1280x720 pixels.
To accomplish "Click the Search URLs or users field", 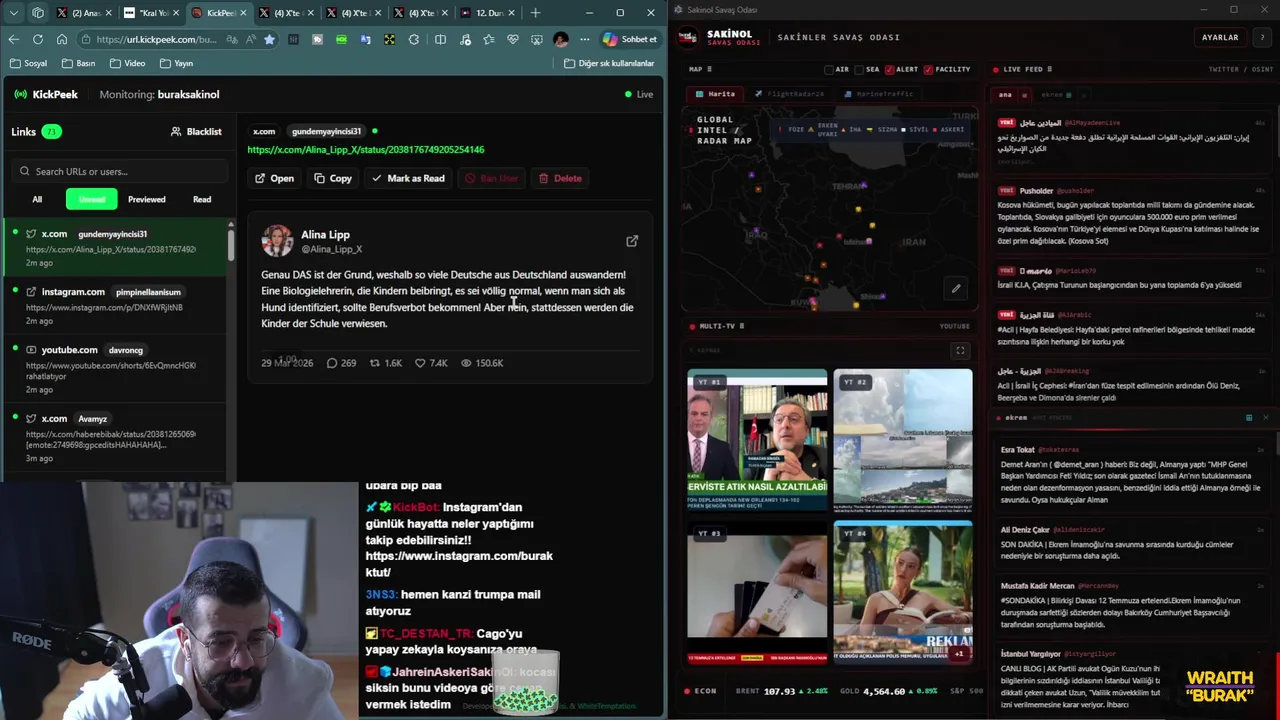I will click(118, 171).
